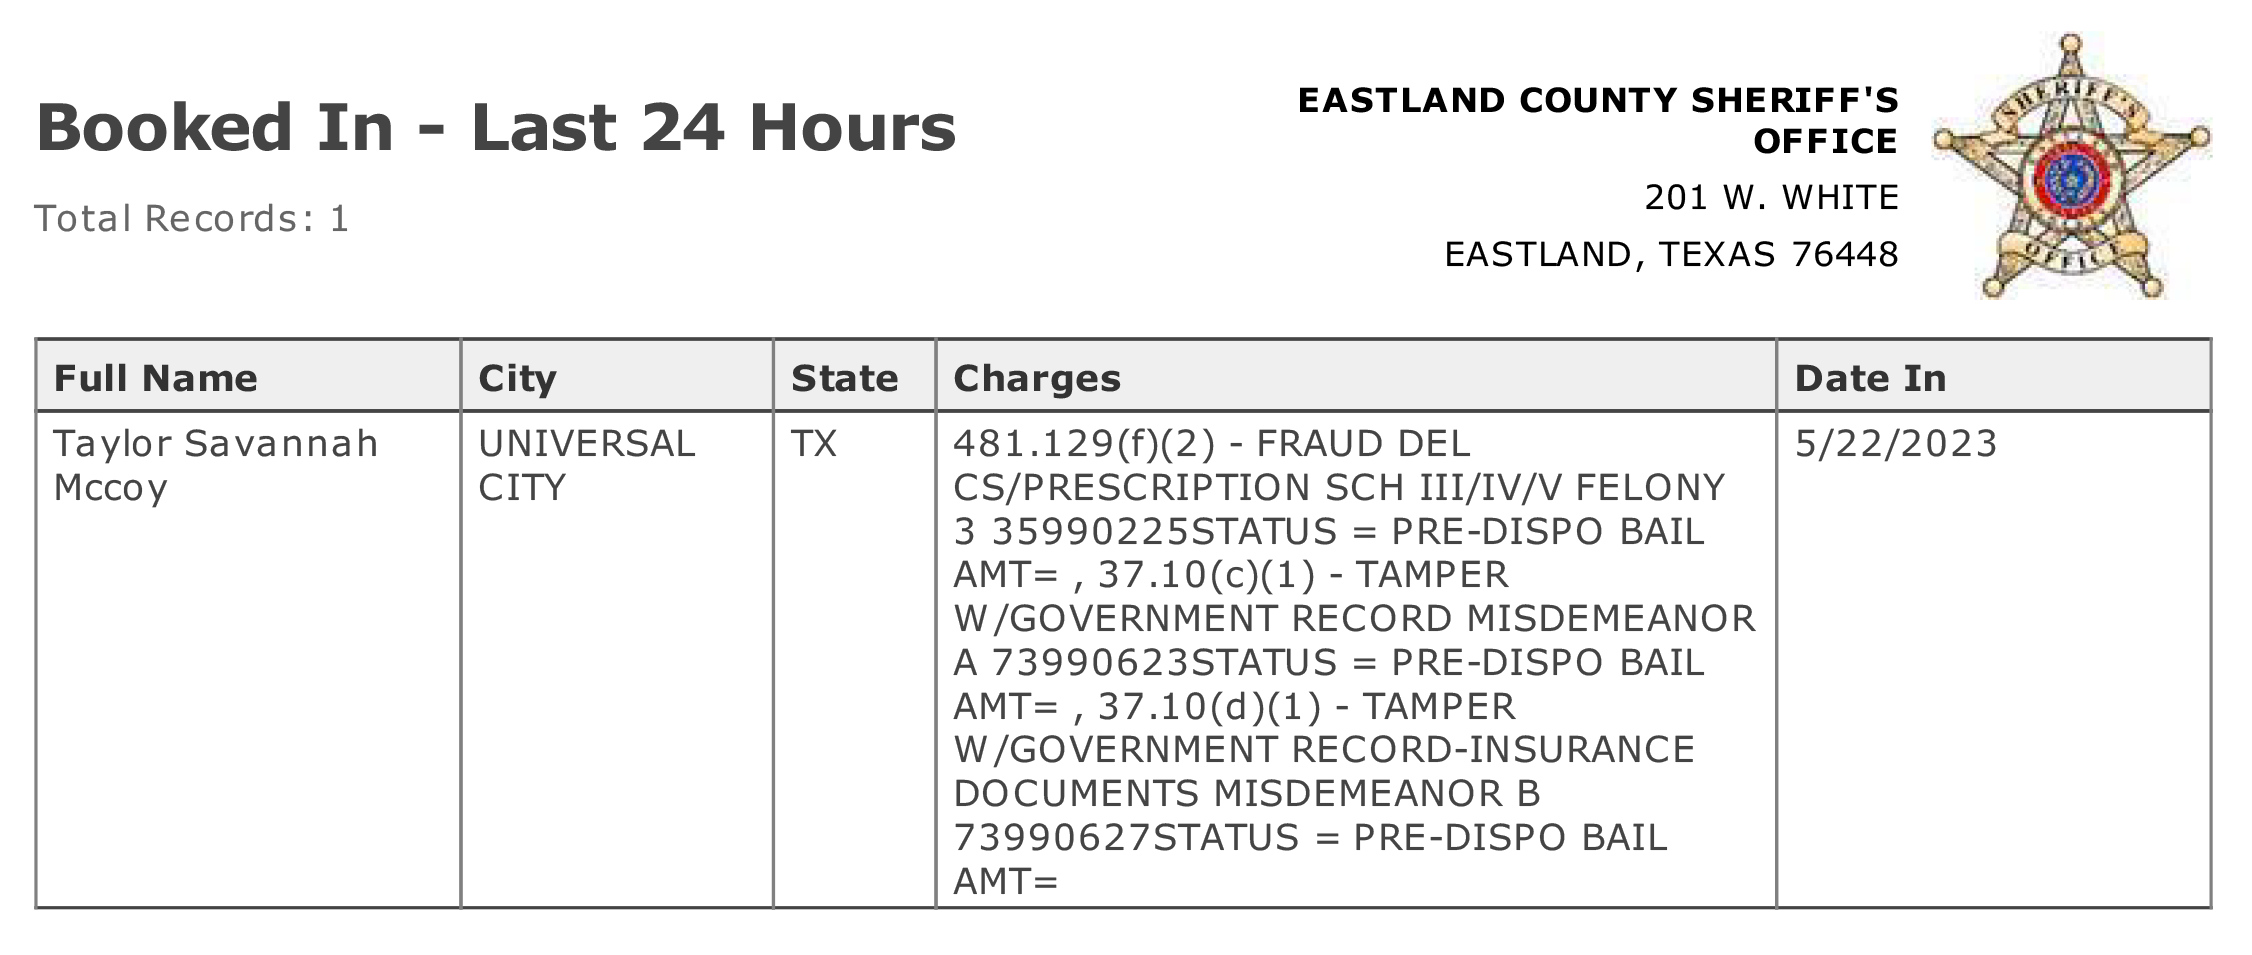The height and width of the screenshot is (955, 2252).
Task: Click the 5/22/2023 date cell
Action: [x=1896, y=443]
